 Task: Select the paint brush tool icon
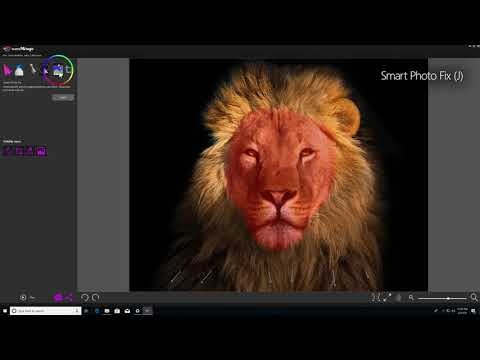(33, 70)
